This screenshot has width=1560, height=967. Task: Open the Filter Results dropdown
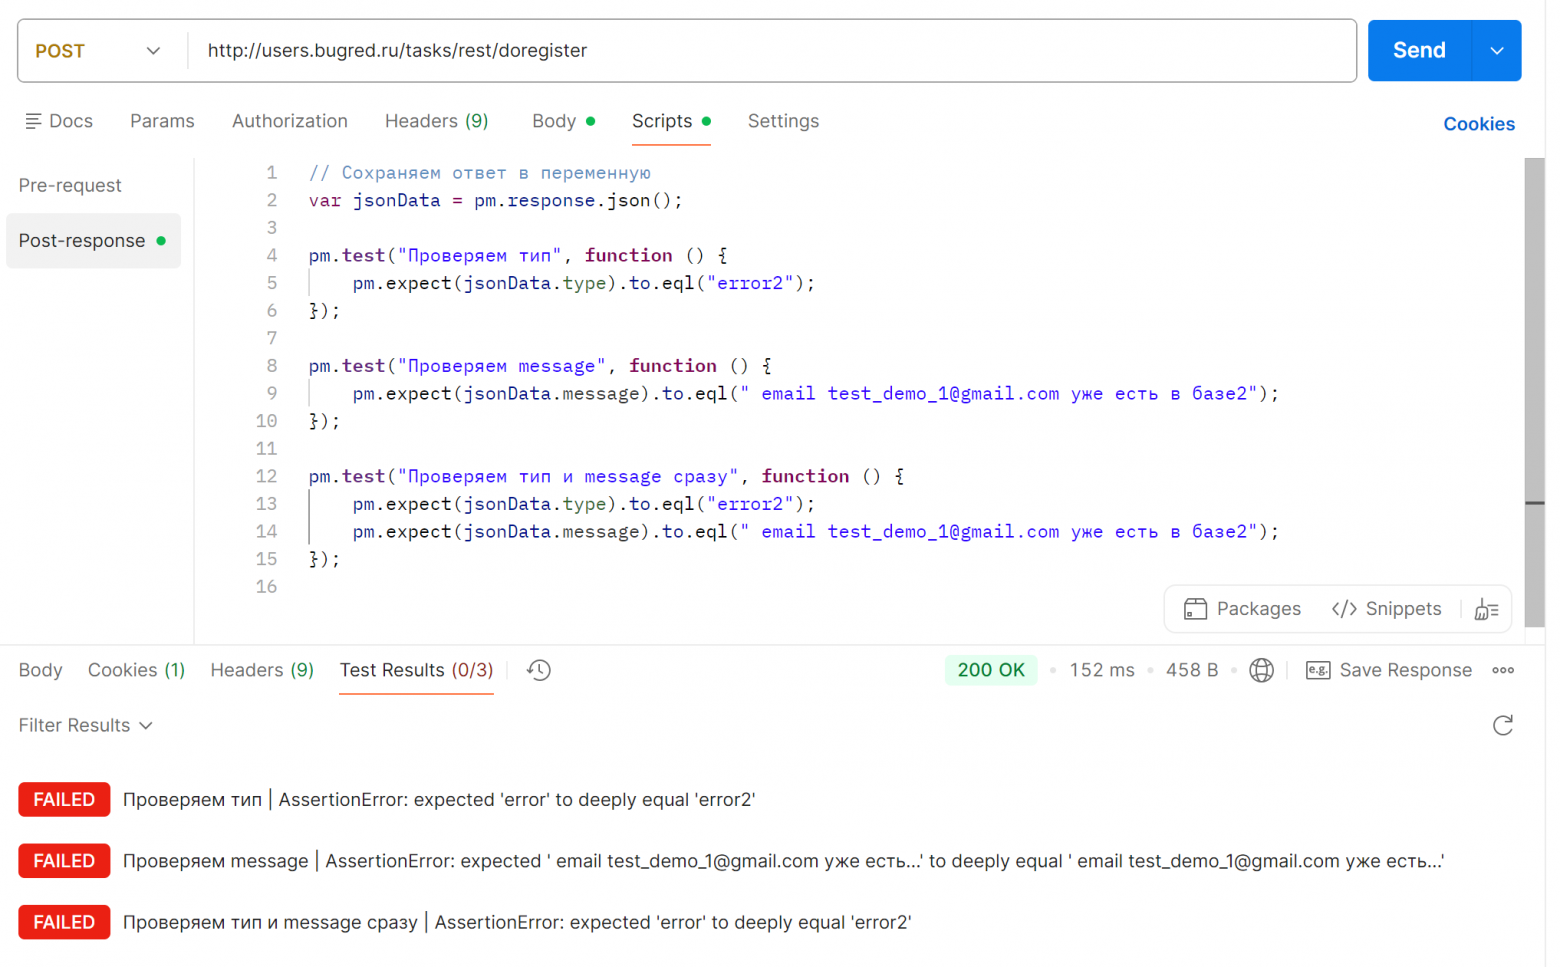click(86, 725)
